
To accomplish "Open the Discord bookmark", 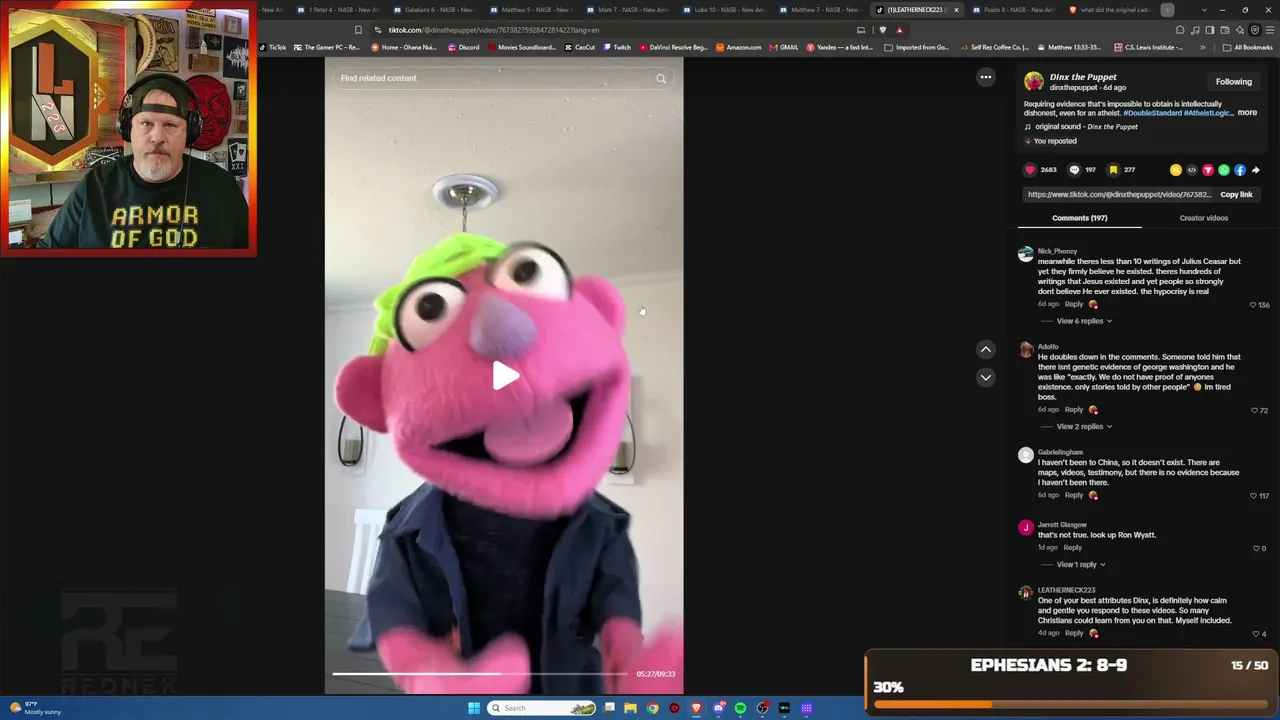I will (462, 47).
